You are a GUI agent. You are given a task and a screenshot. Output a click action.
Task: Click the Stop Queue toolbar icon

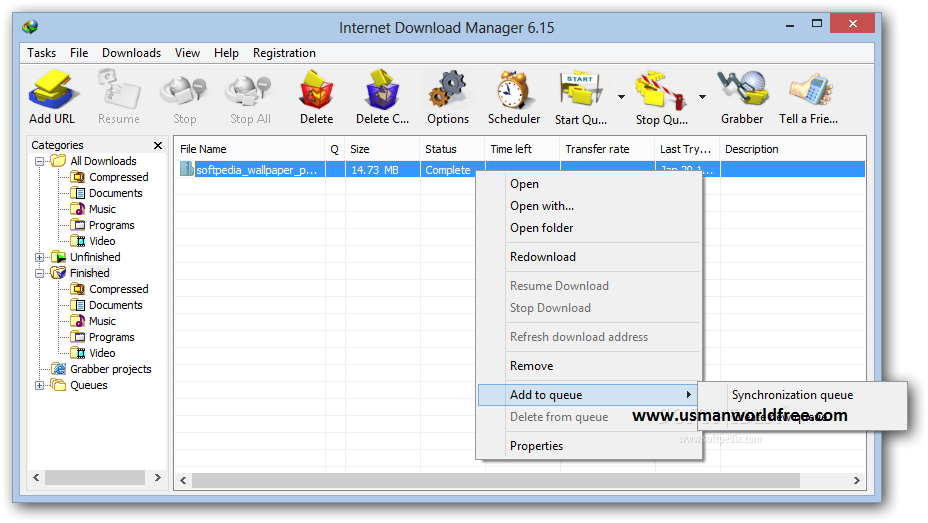tap(661, 90)
